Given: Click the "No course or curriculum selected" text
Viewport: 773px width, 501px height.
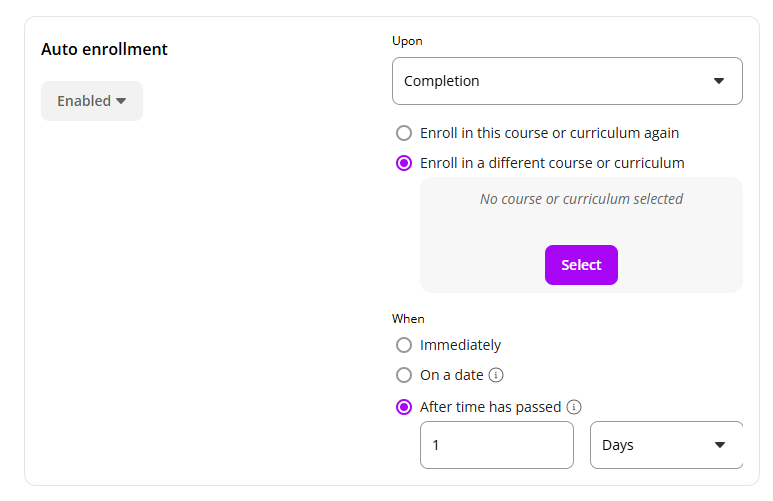Looking at the screenshot, I should point(581,199).
